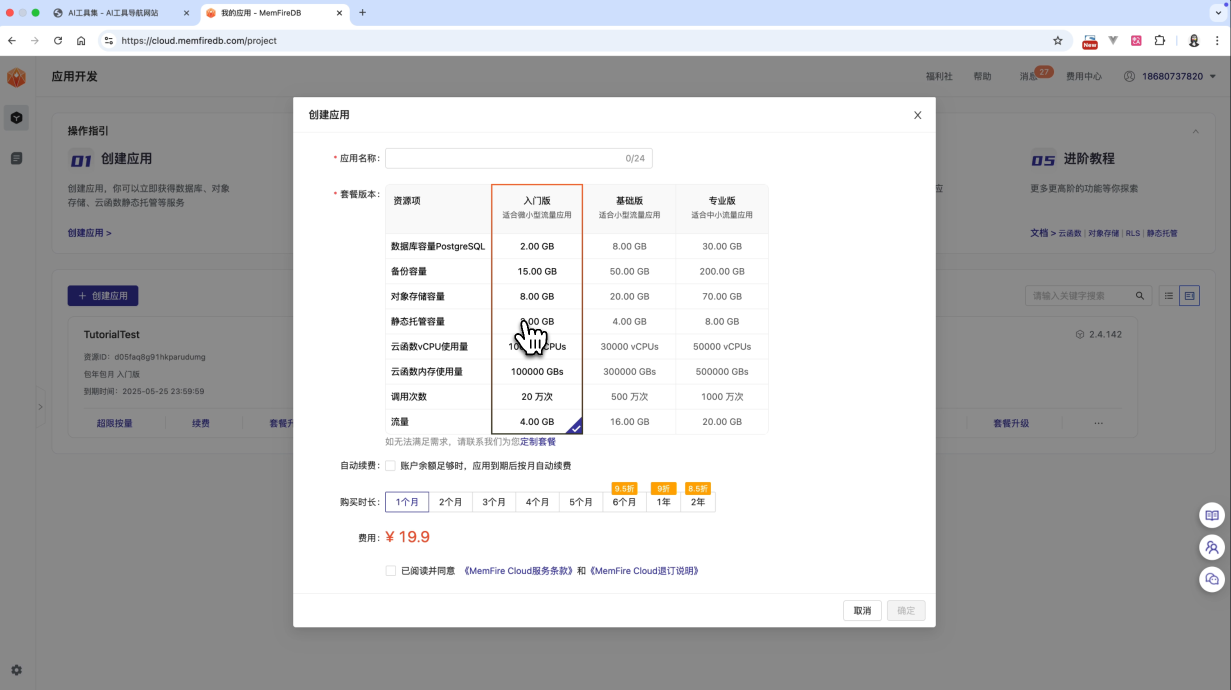Select the 6个月 purchase duration
This screenshot has width=1231, height=690.
pos(624,502)
